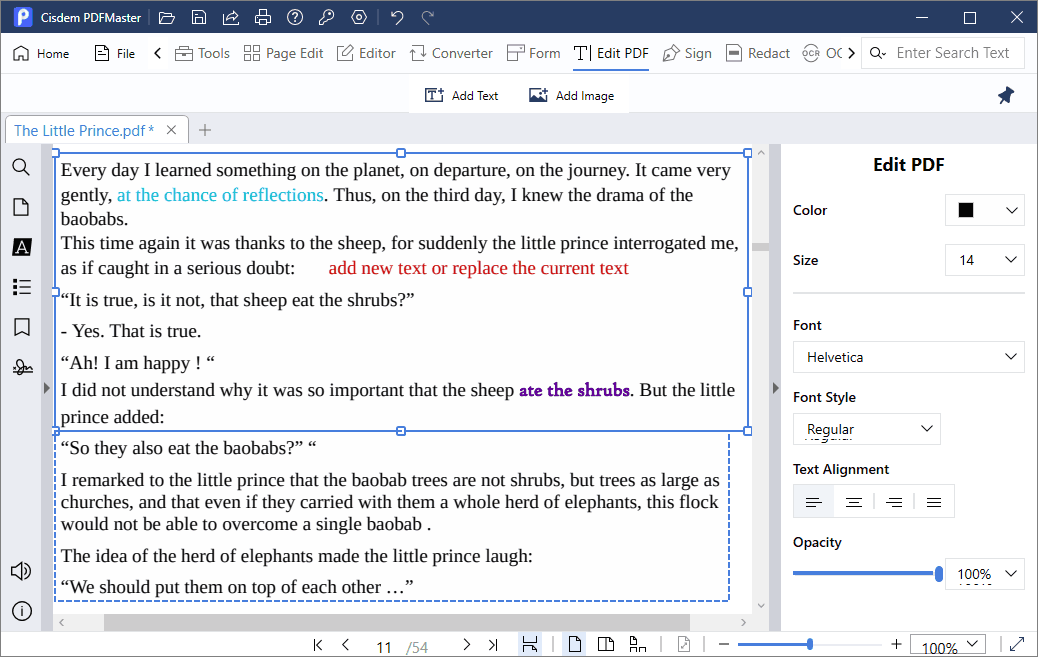Screen dimensions: 1038x657
Task: Click the Home button
Action: (x=41, y=54)
